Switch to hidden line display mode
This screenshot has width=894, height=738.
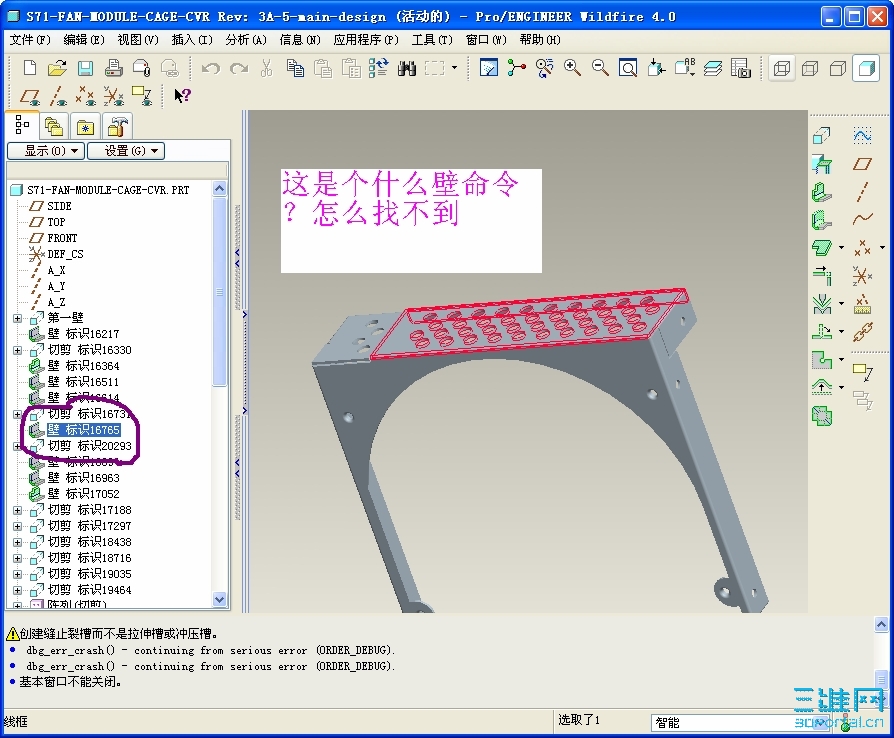tap(810, 68)
